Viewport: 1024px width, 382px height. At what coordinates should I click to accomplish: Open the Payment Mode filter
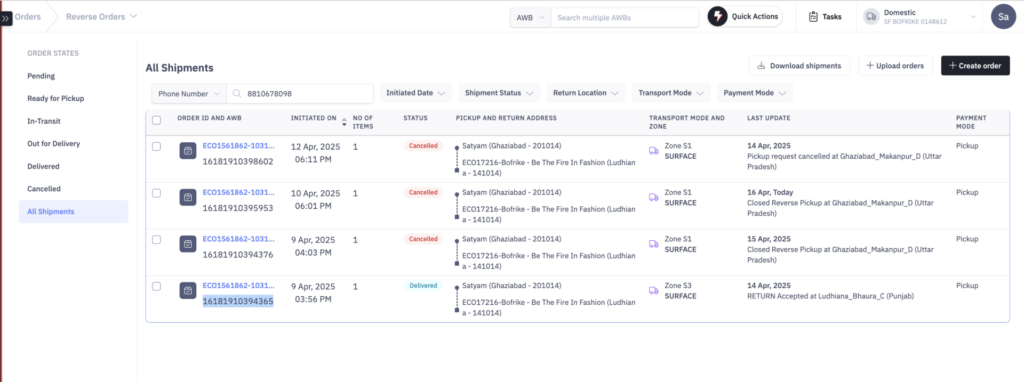[x=754, y=93]
